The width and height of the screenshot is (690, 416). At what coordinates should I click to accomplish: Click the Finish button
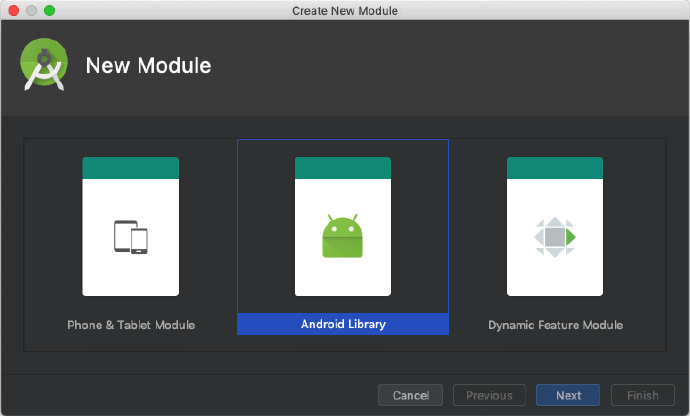(642, 395)
